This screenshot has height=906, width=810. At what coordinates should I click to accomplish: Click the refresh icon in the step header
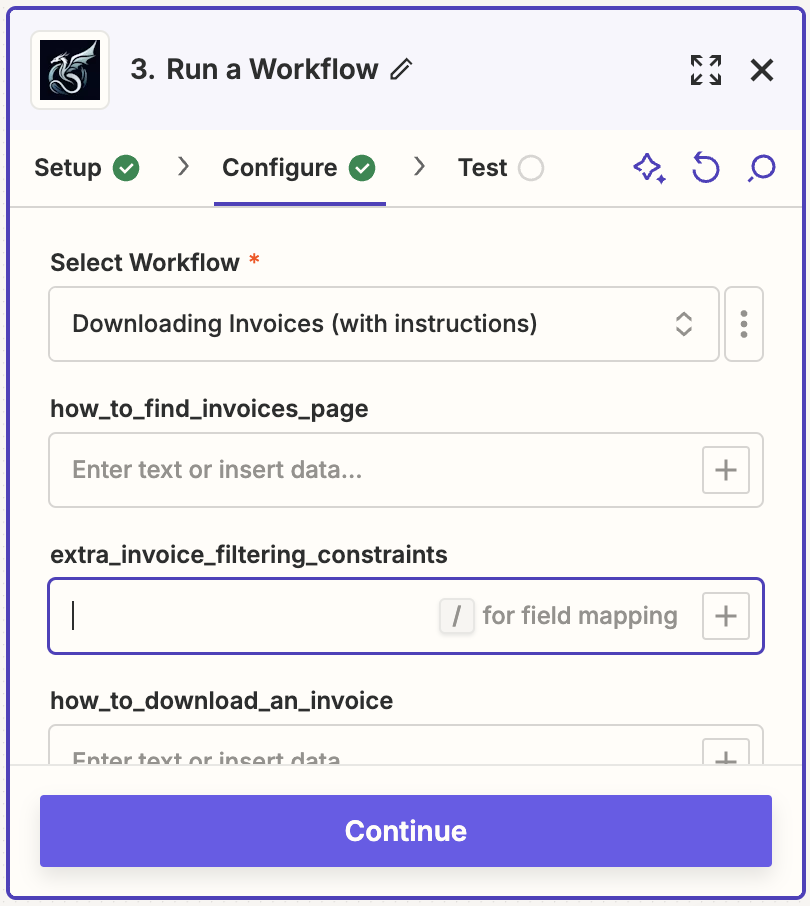(706, 168)
